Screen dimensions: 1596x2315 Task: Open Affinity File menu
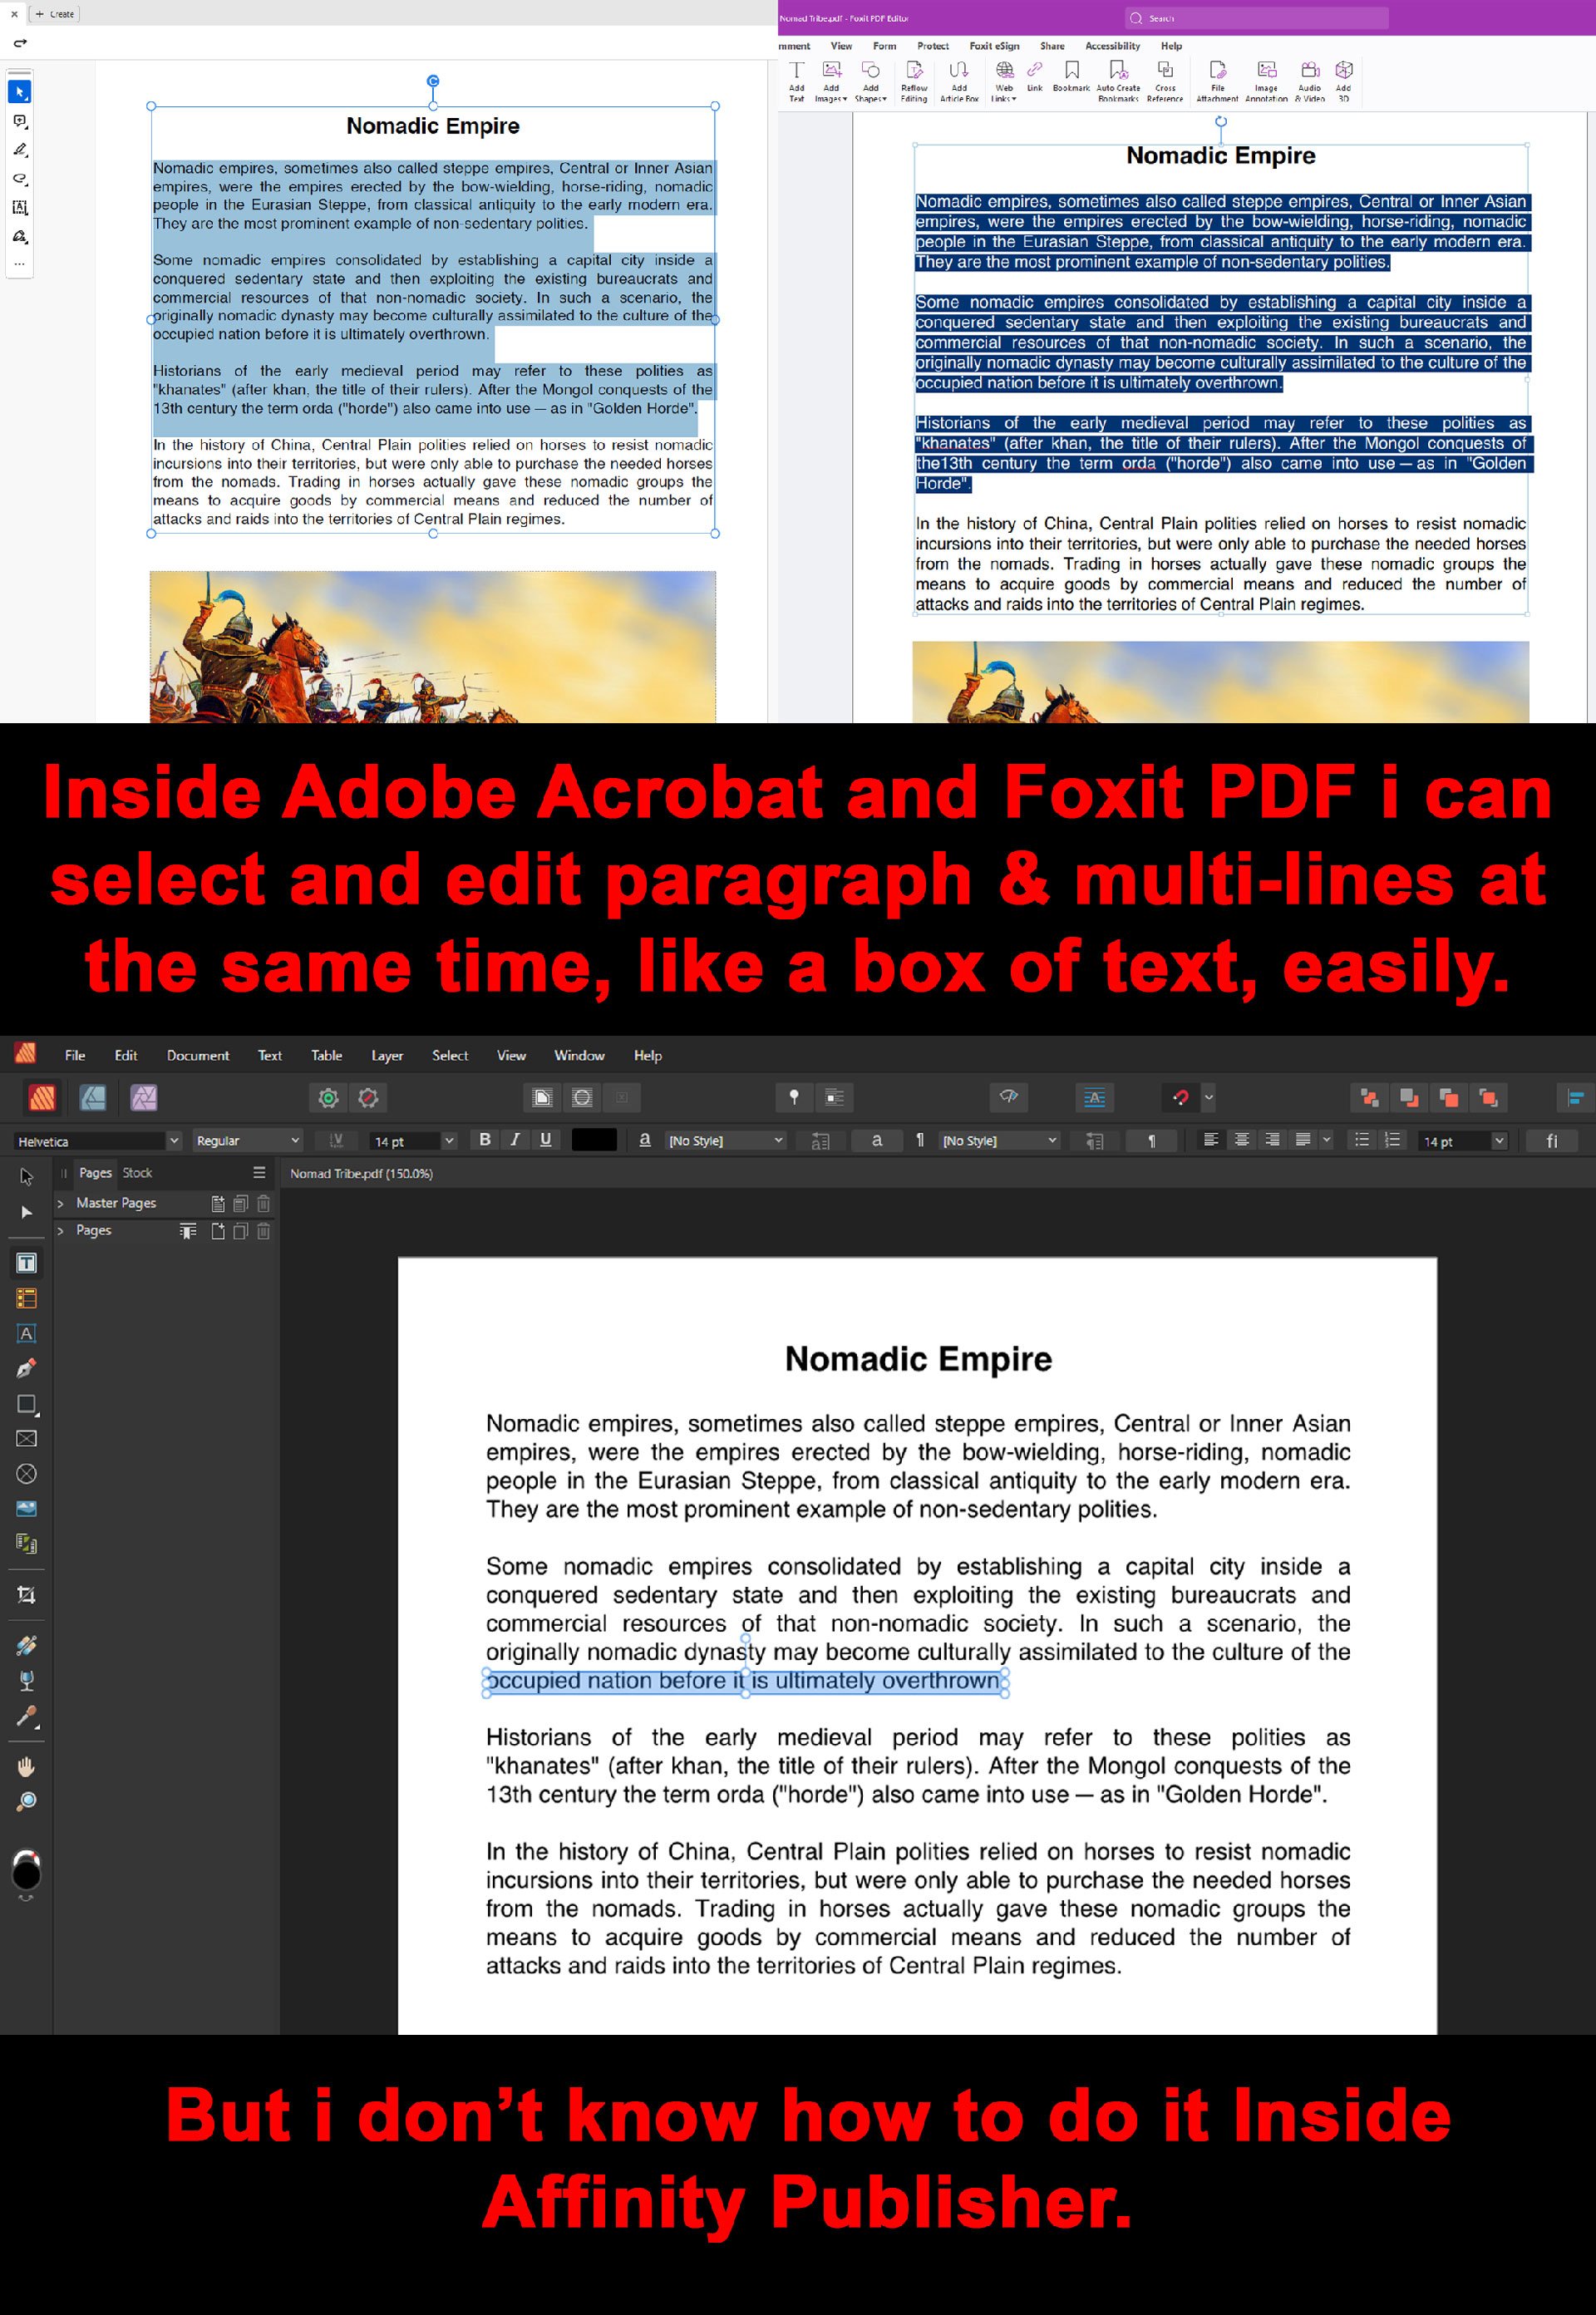click(x=75, y=1055)
